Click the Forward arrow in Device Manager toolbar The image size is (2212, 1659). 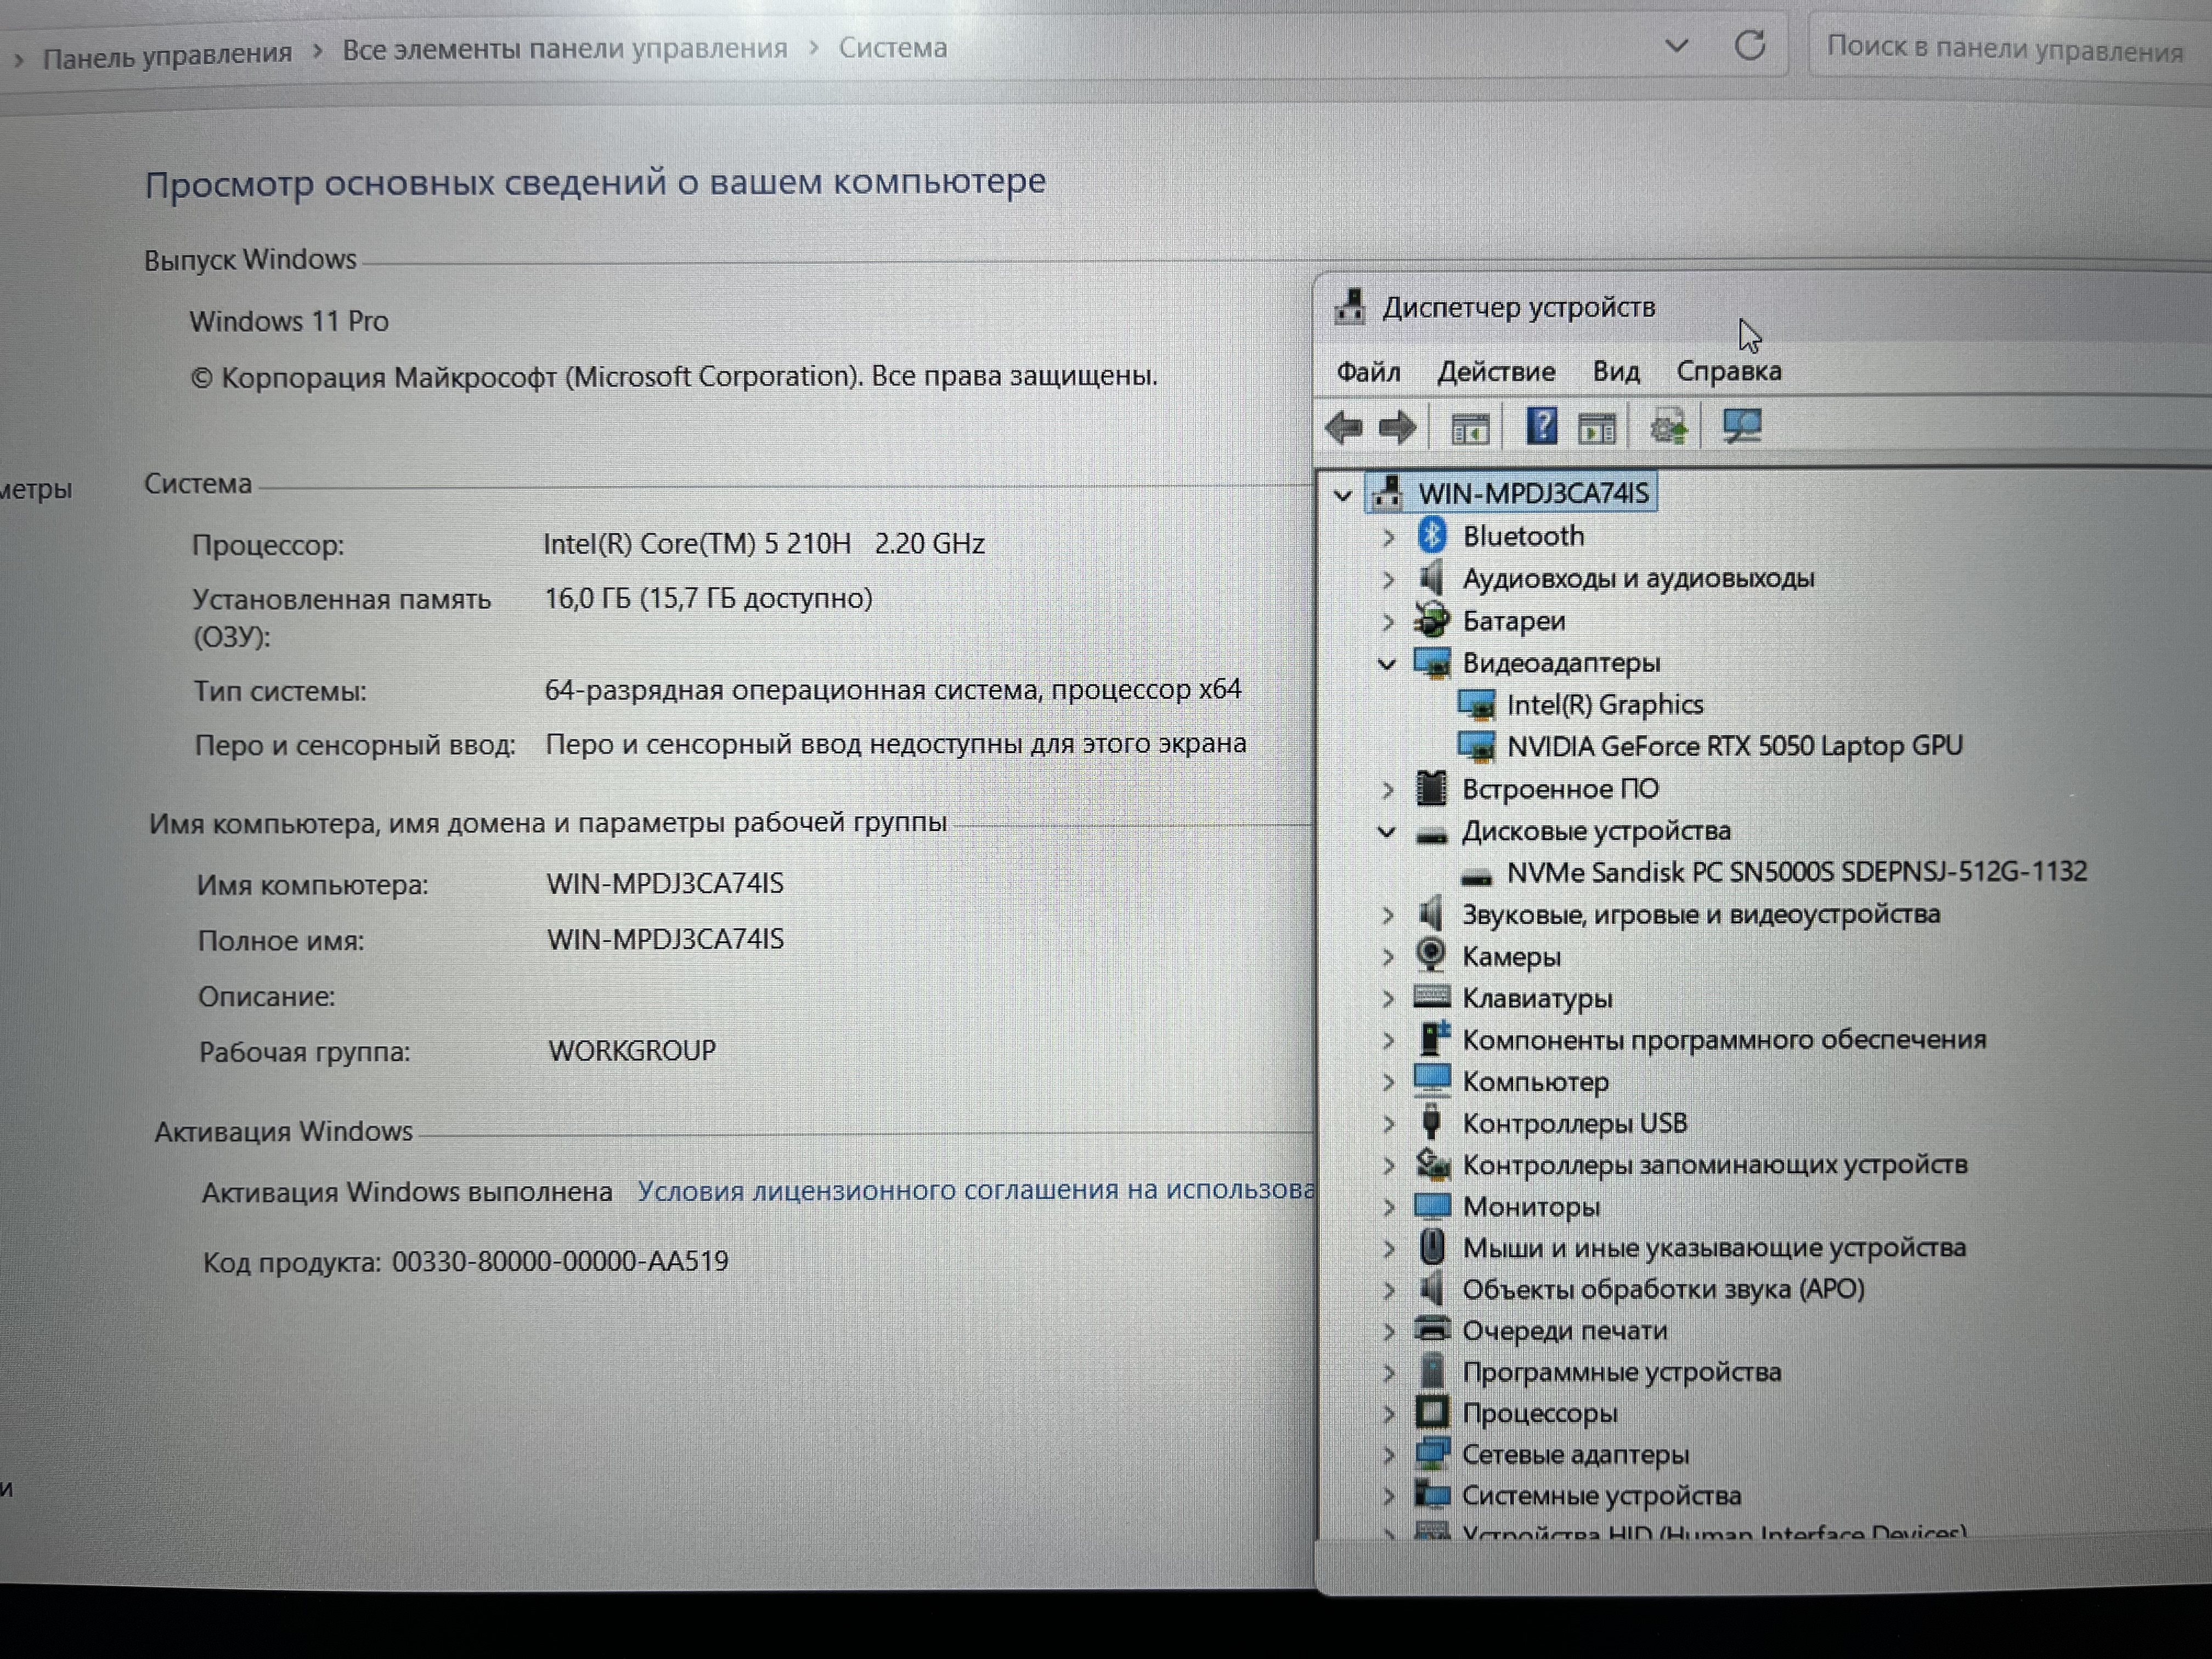tap(1397, 428)
